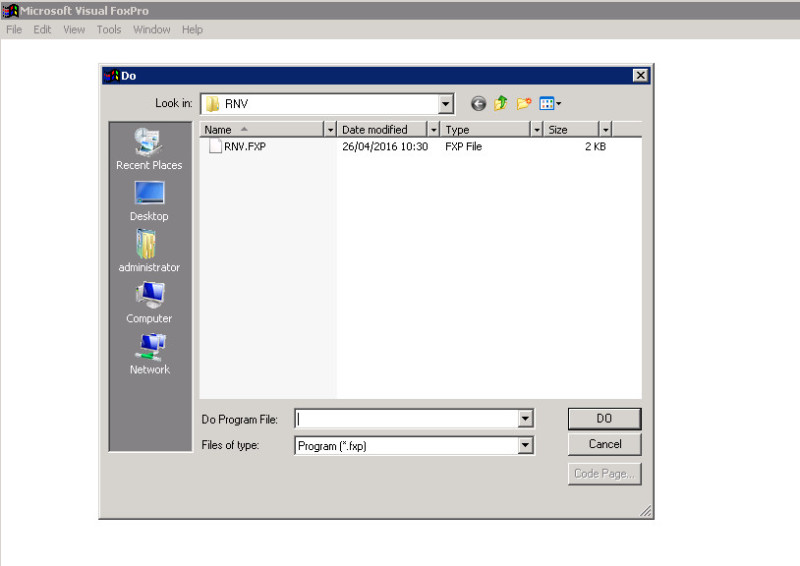Focus the Do Program File field
Viewport: 800px width, 566px height.
[x=407, y=419]
